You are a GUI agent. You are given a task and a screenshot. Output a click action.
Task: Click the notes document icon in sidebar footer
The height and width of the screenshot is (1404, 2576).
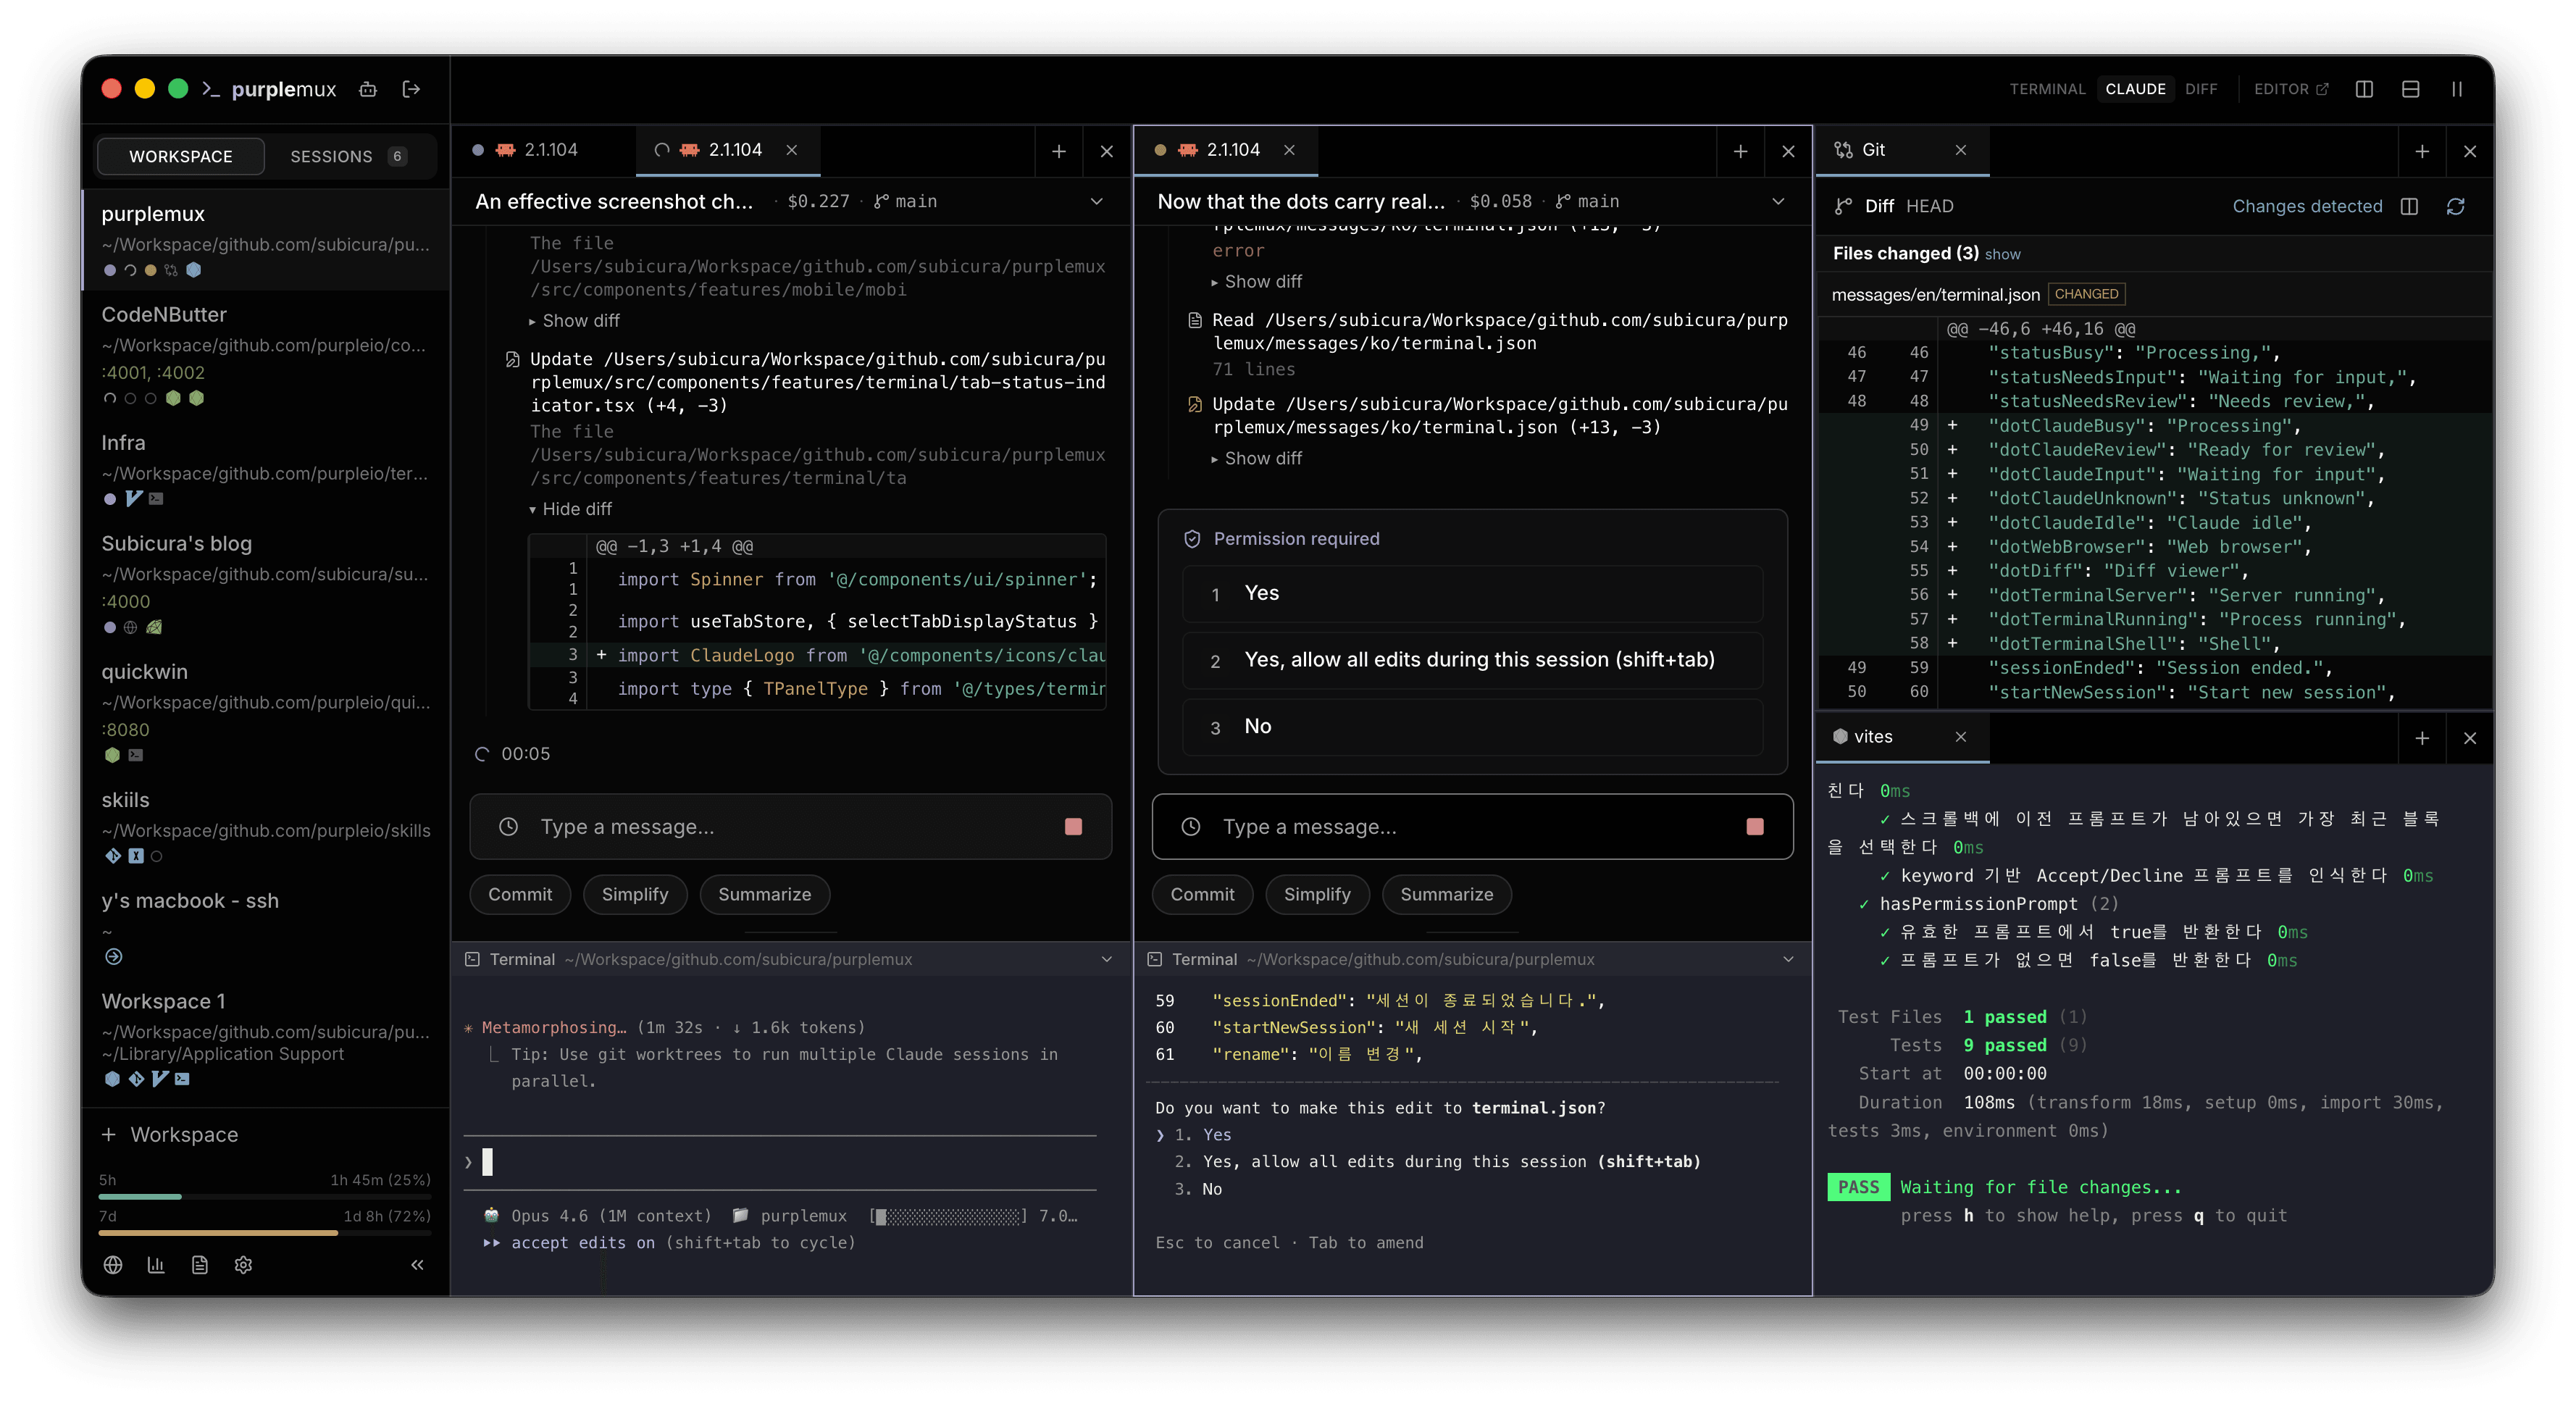(x=200, y=1265)
